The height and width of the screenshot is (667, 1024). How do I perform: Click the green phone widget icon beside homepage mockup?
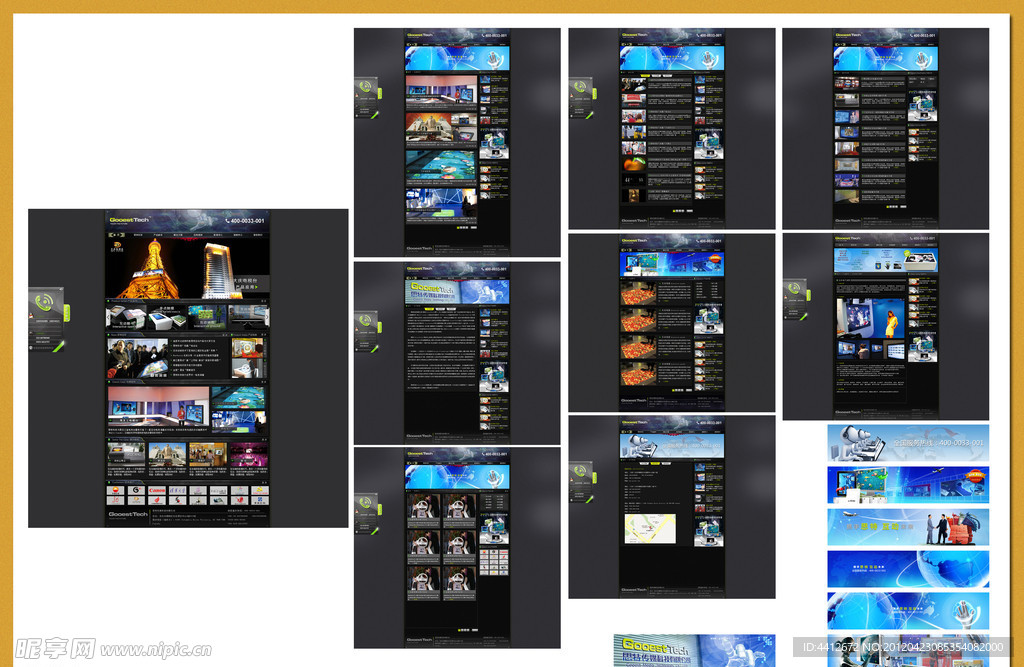tap(43, 304)
